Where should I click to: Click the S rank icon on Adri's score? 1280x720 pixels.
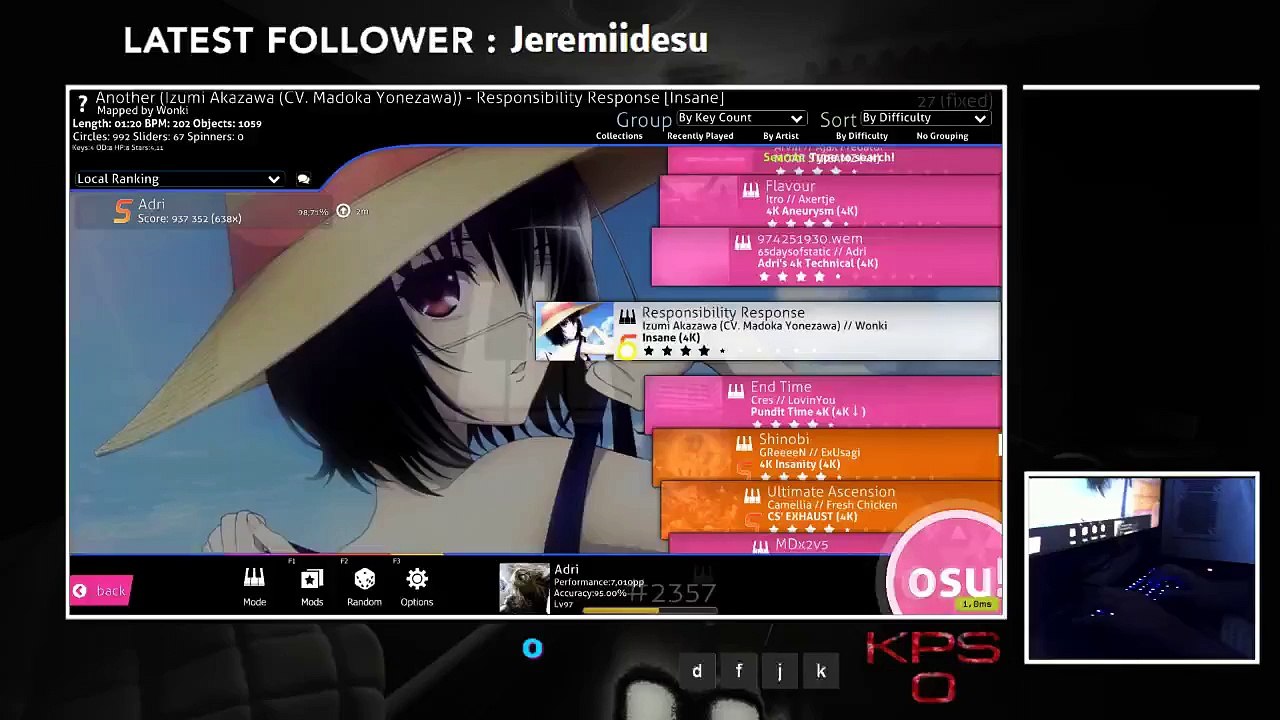[122, 211]
